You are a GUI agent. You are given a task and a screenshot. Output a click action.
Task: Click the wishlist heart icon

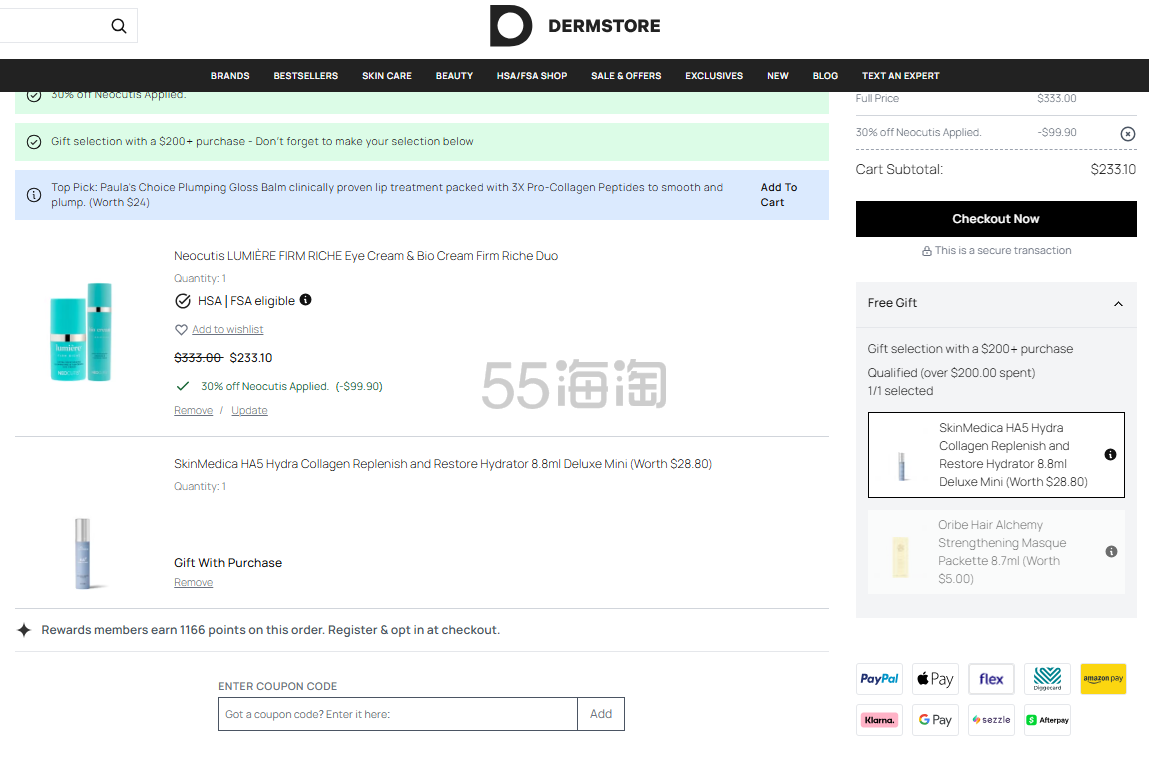181,329
